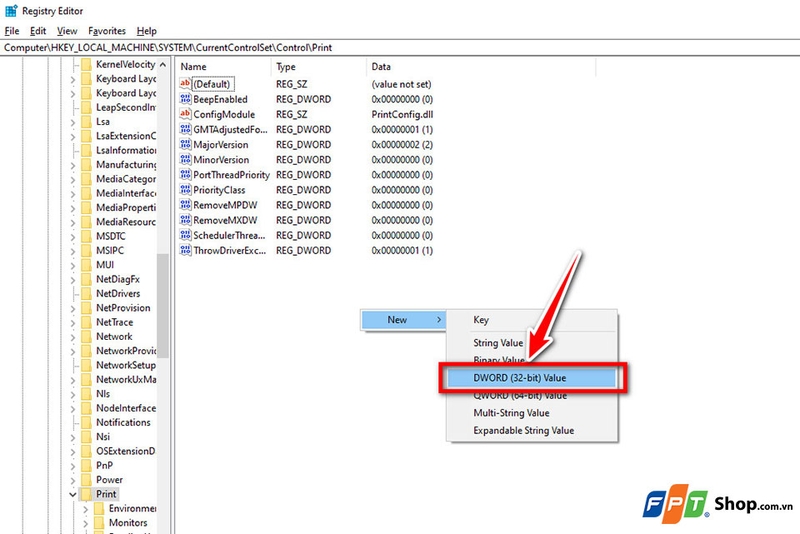Viewport: 800px width, 534px height.
Task: Open the File menu
Action: [x=12, y=31]
